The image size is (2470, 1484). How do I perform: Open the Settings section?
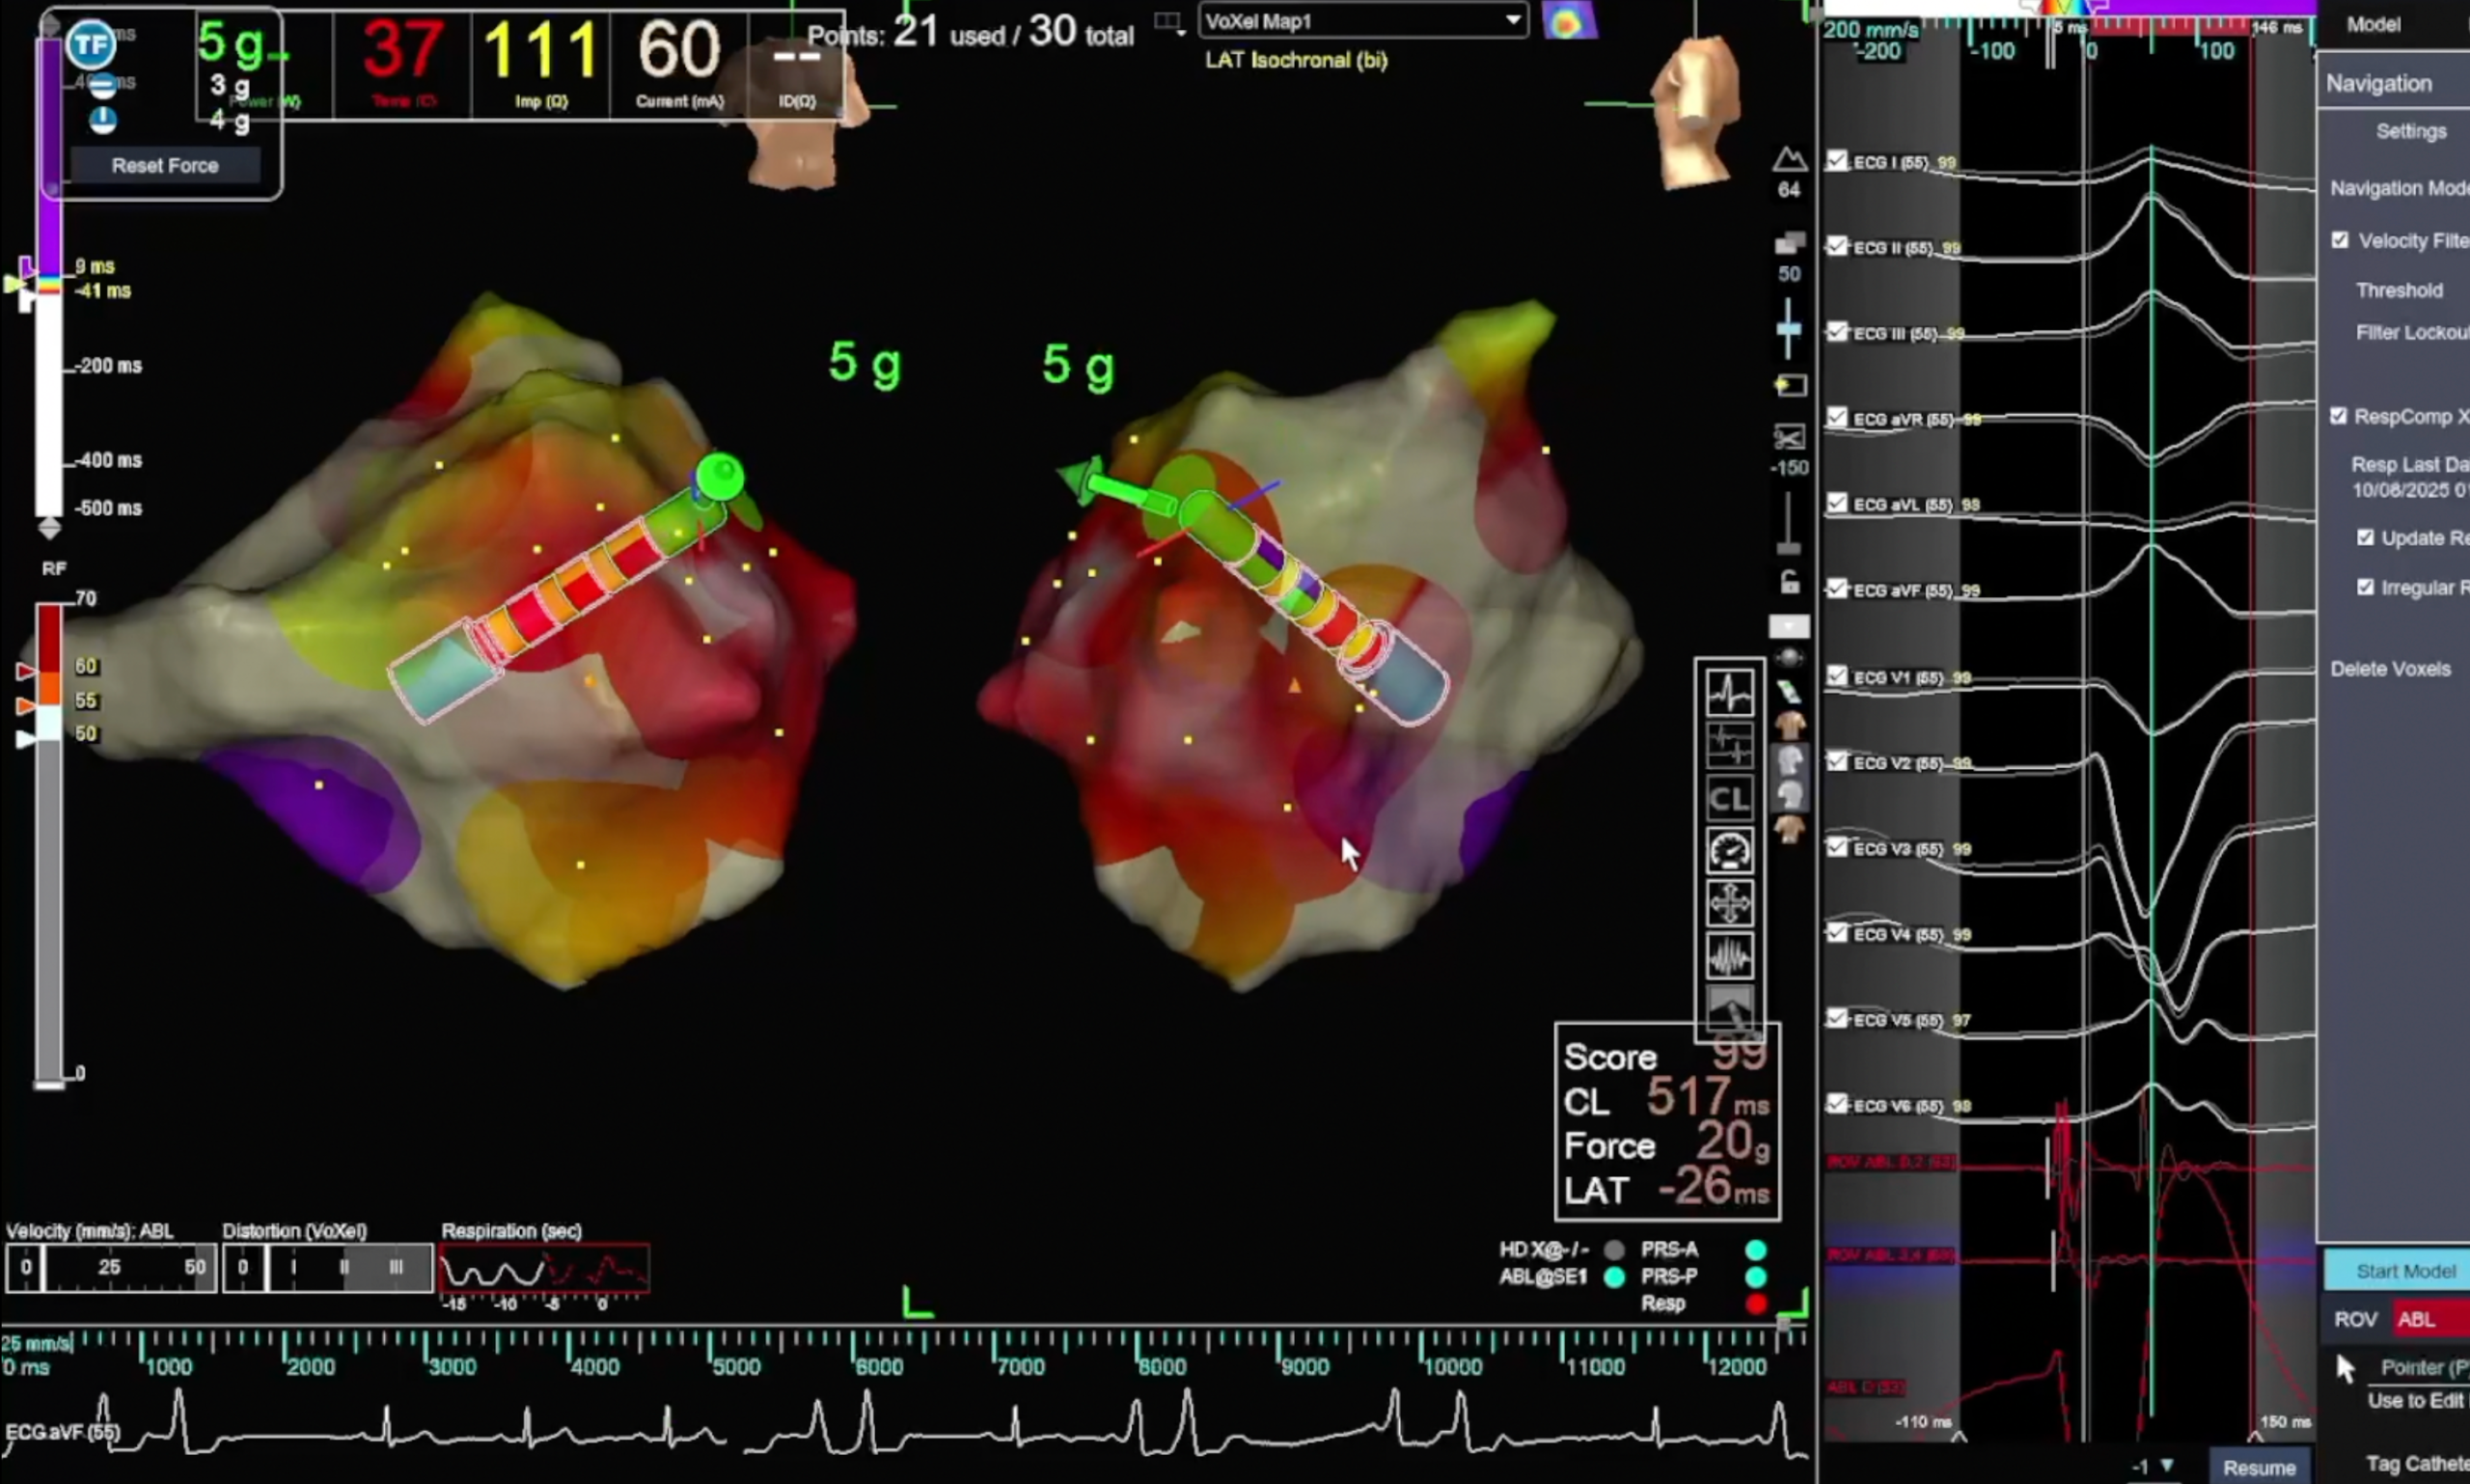[x=2411, y=131]
